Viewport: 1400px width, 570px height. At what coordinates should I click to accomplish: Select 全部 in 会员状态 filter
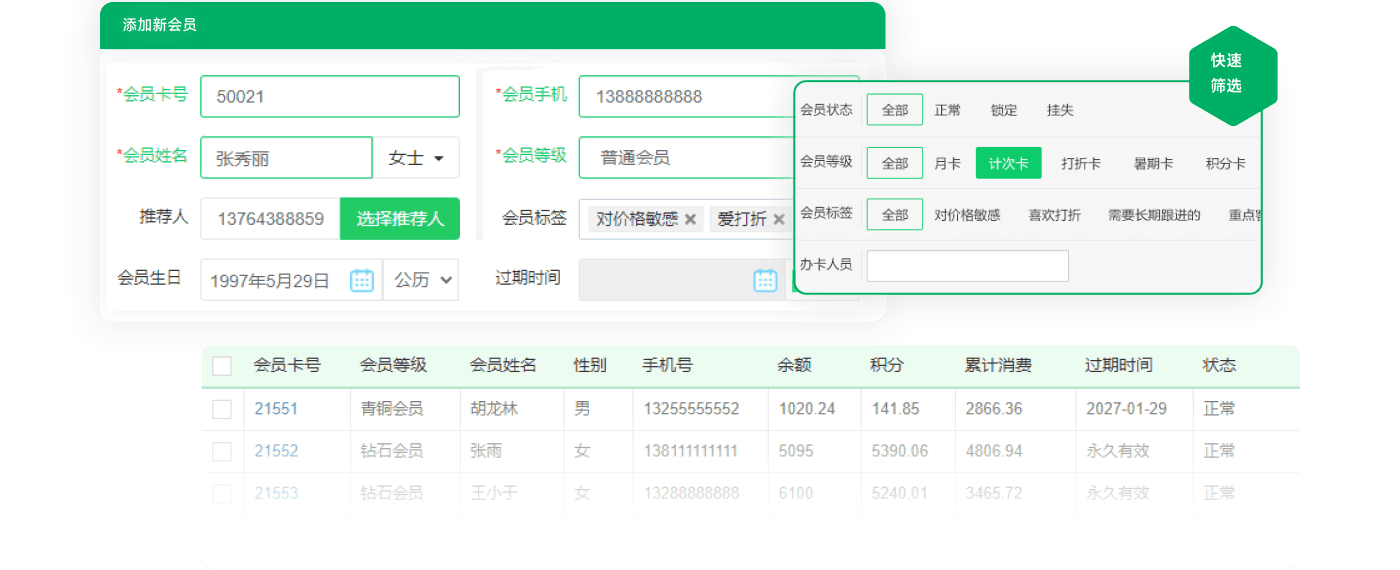(x=895, y=110)
